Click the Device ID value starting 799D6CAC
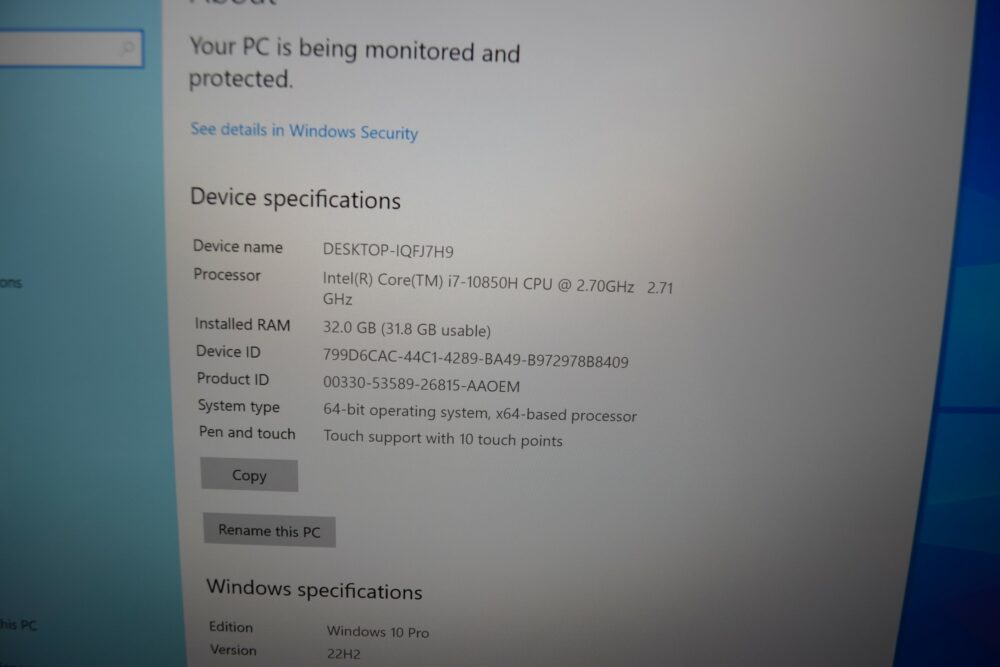Image resolution: width=1000 pixels, height=667 pixels. tap(475, 358)
